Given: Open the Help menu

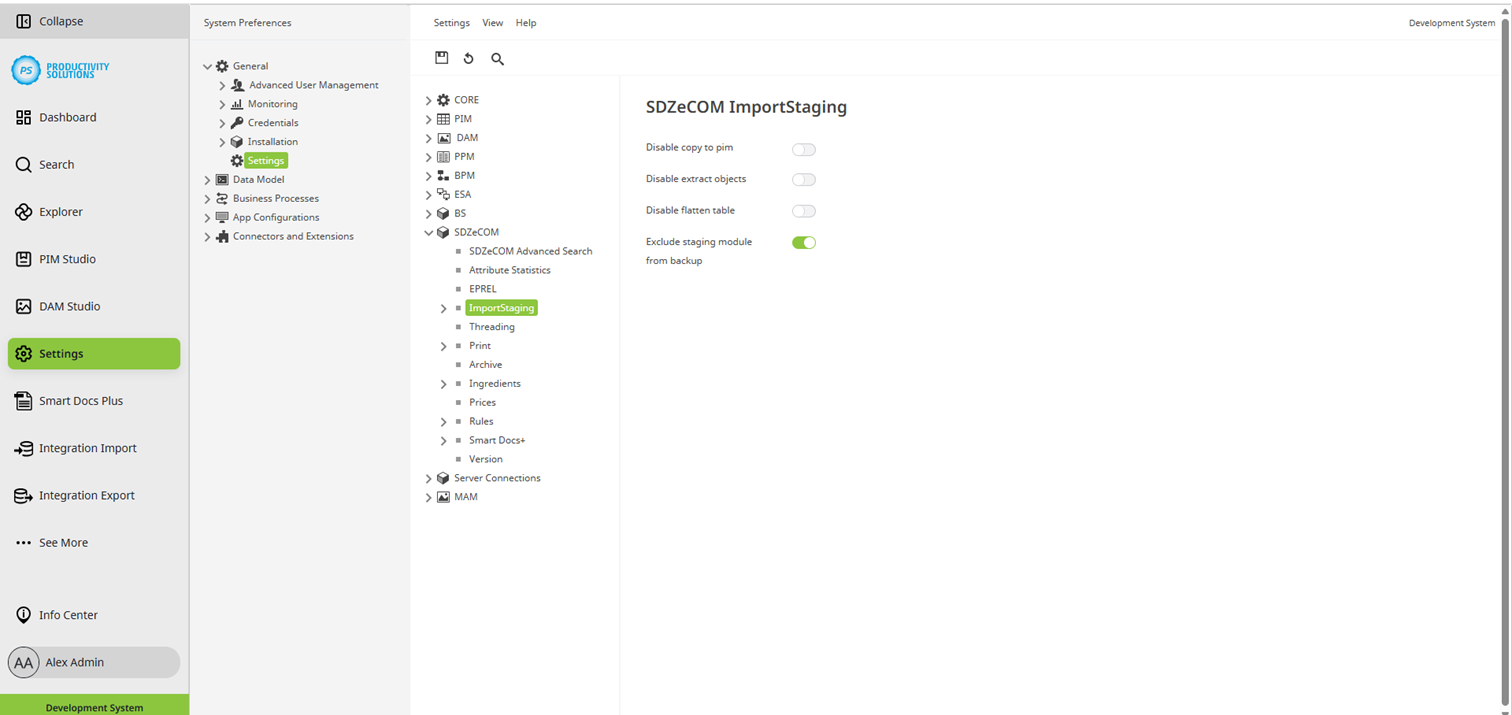Looking at the screenshot, I should 526,22.
